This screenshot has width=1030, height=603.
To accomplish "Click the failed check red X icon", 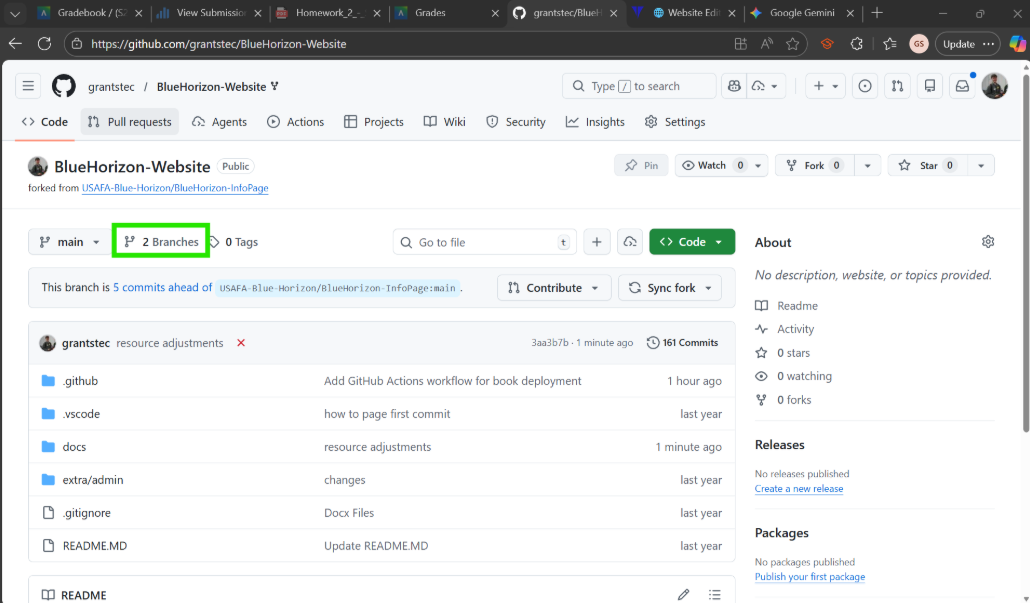I will pyautogui.click(x=241, y=343).
